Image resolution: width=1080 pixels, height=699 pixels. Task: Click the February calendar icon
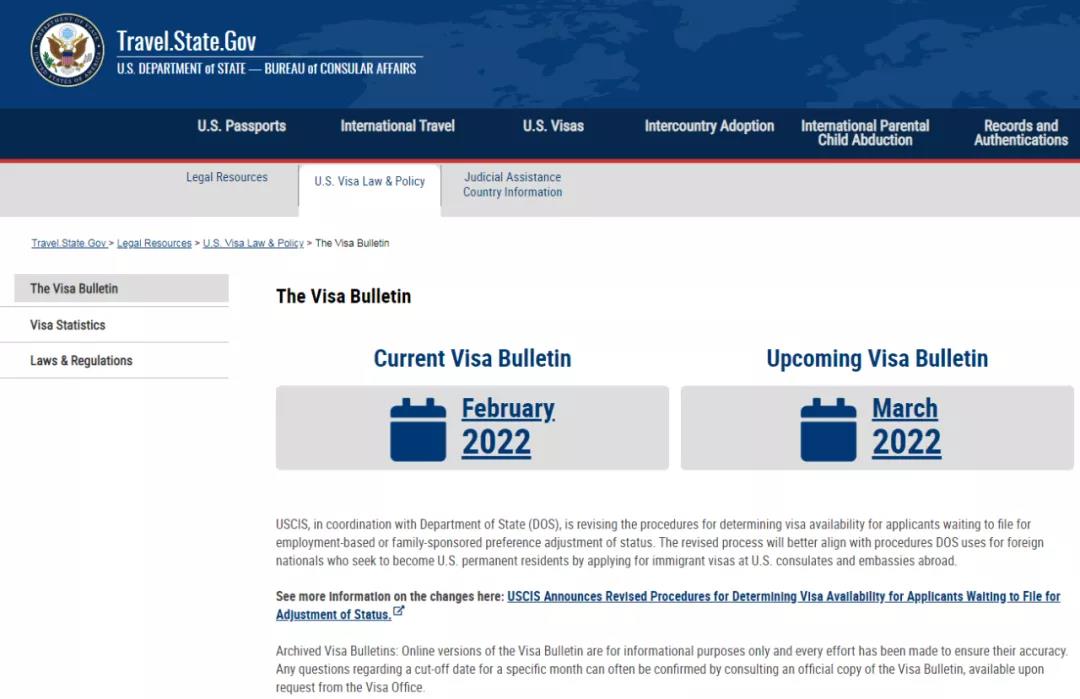418,429
